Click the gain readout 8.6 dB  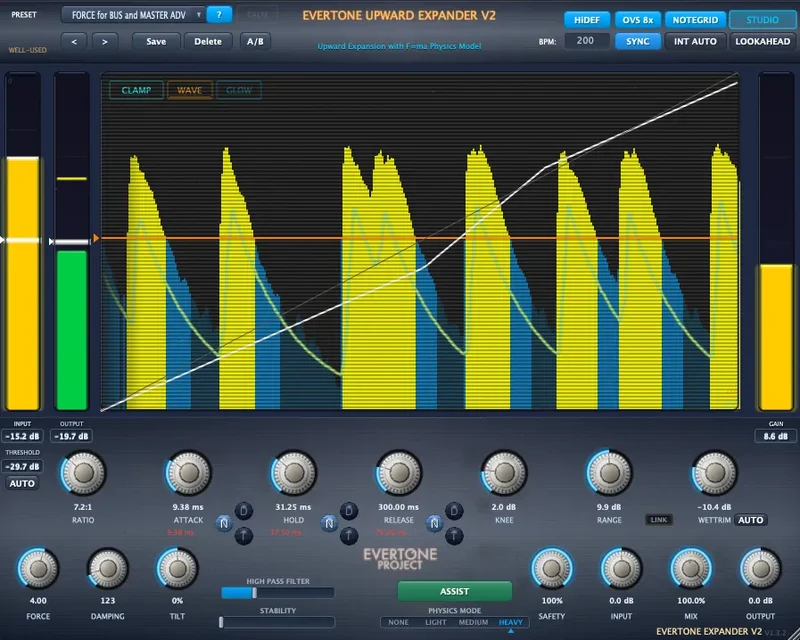[776, 436]
